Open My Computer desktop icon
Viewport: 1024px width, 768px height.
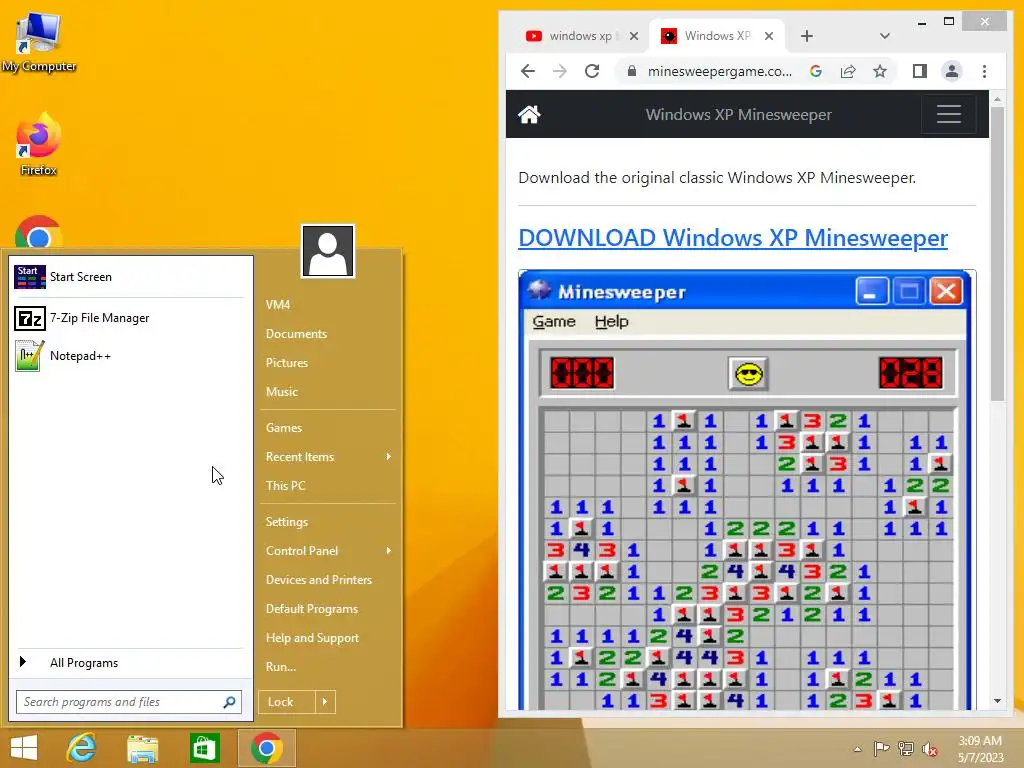coord(39,42)
